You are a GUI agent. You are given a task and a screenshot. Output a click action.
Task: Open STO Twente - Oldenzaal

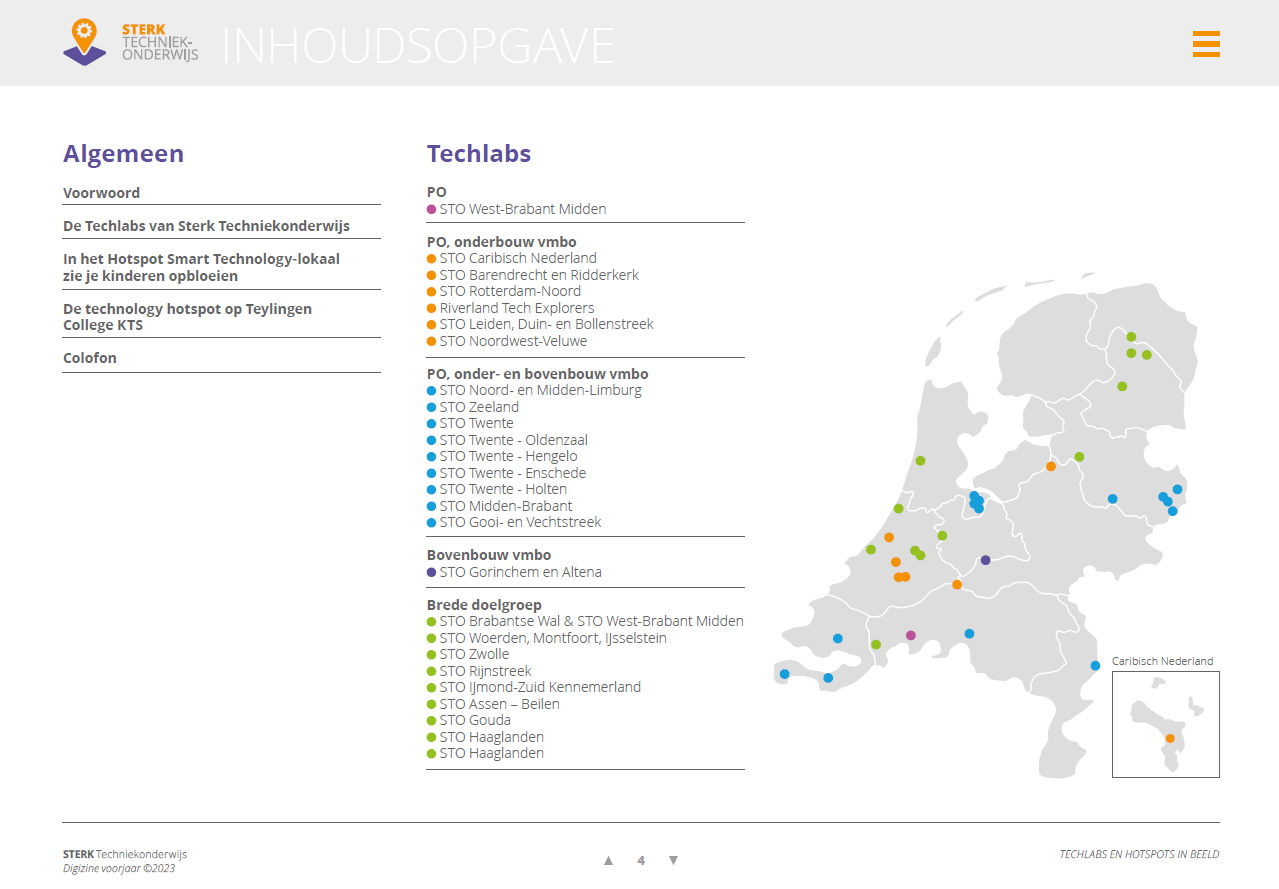point(507,440)
